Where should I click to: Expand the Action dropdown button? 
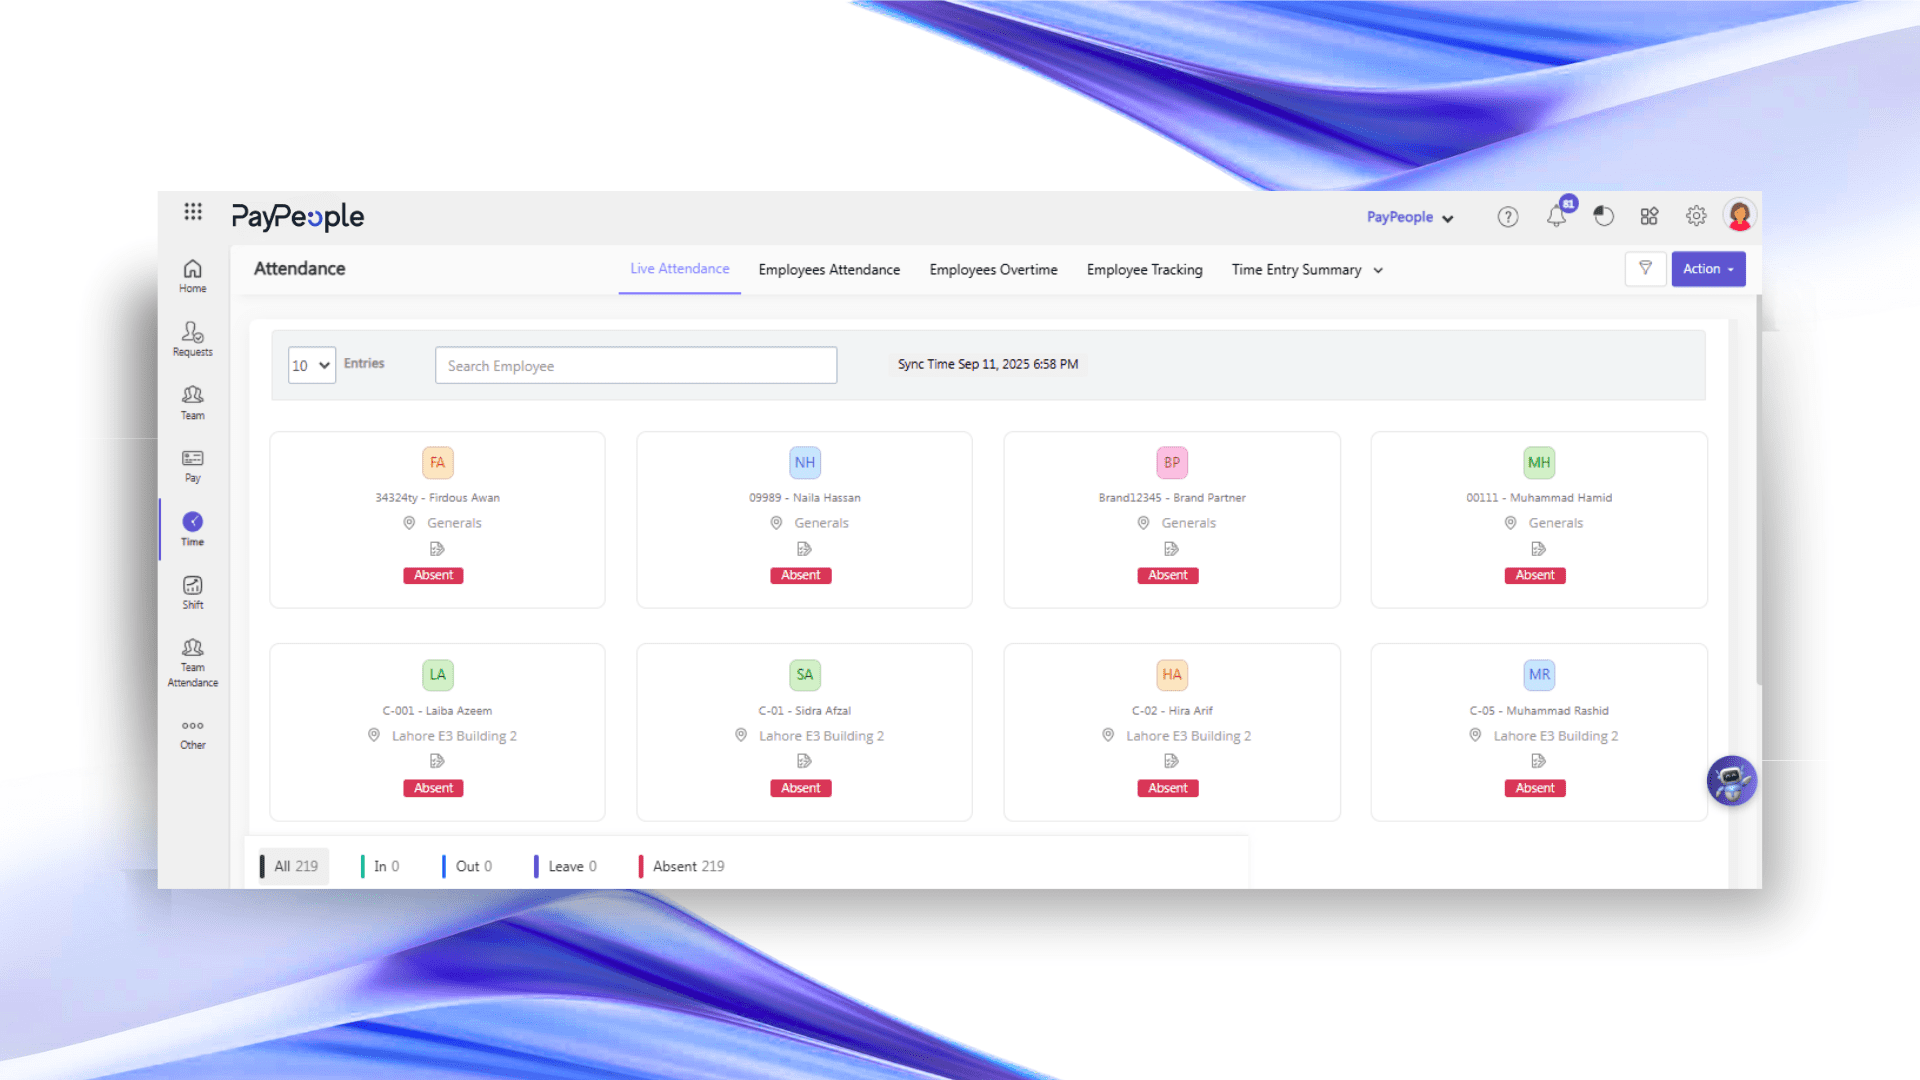tap(1708, 269)
